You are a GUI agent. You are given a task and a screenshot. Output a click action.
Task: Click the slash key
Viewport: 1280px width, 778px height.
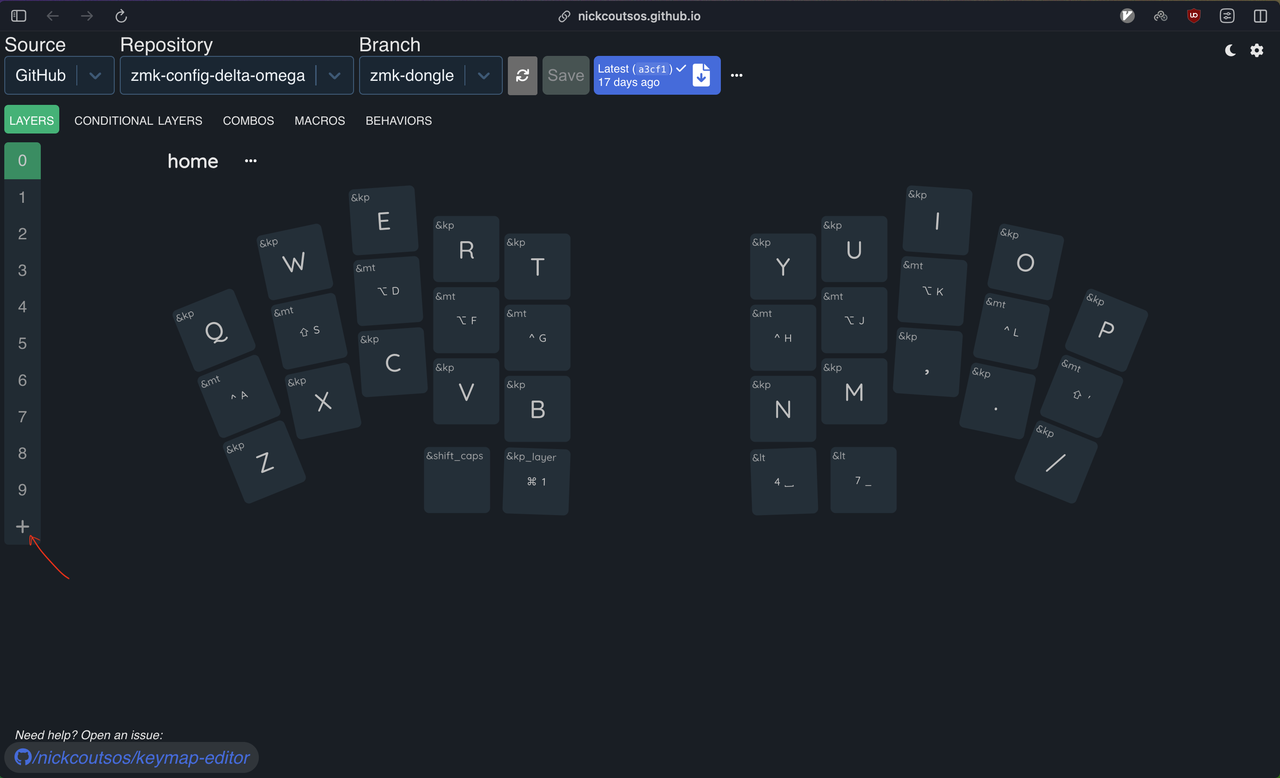(x=1056, y=463)
